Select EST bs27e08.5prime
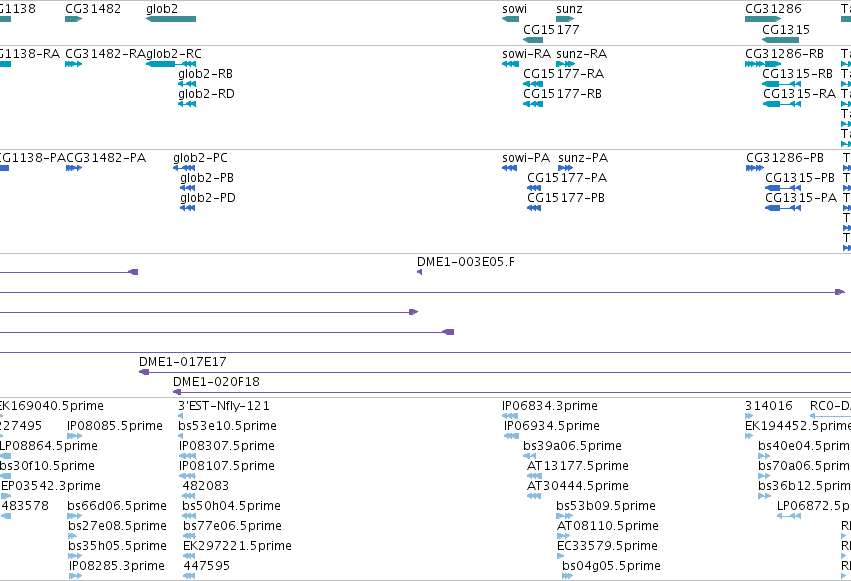 coord(73,536)
